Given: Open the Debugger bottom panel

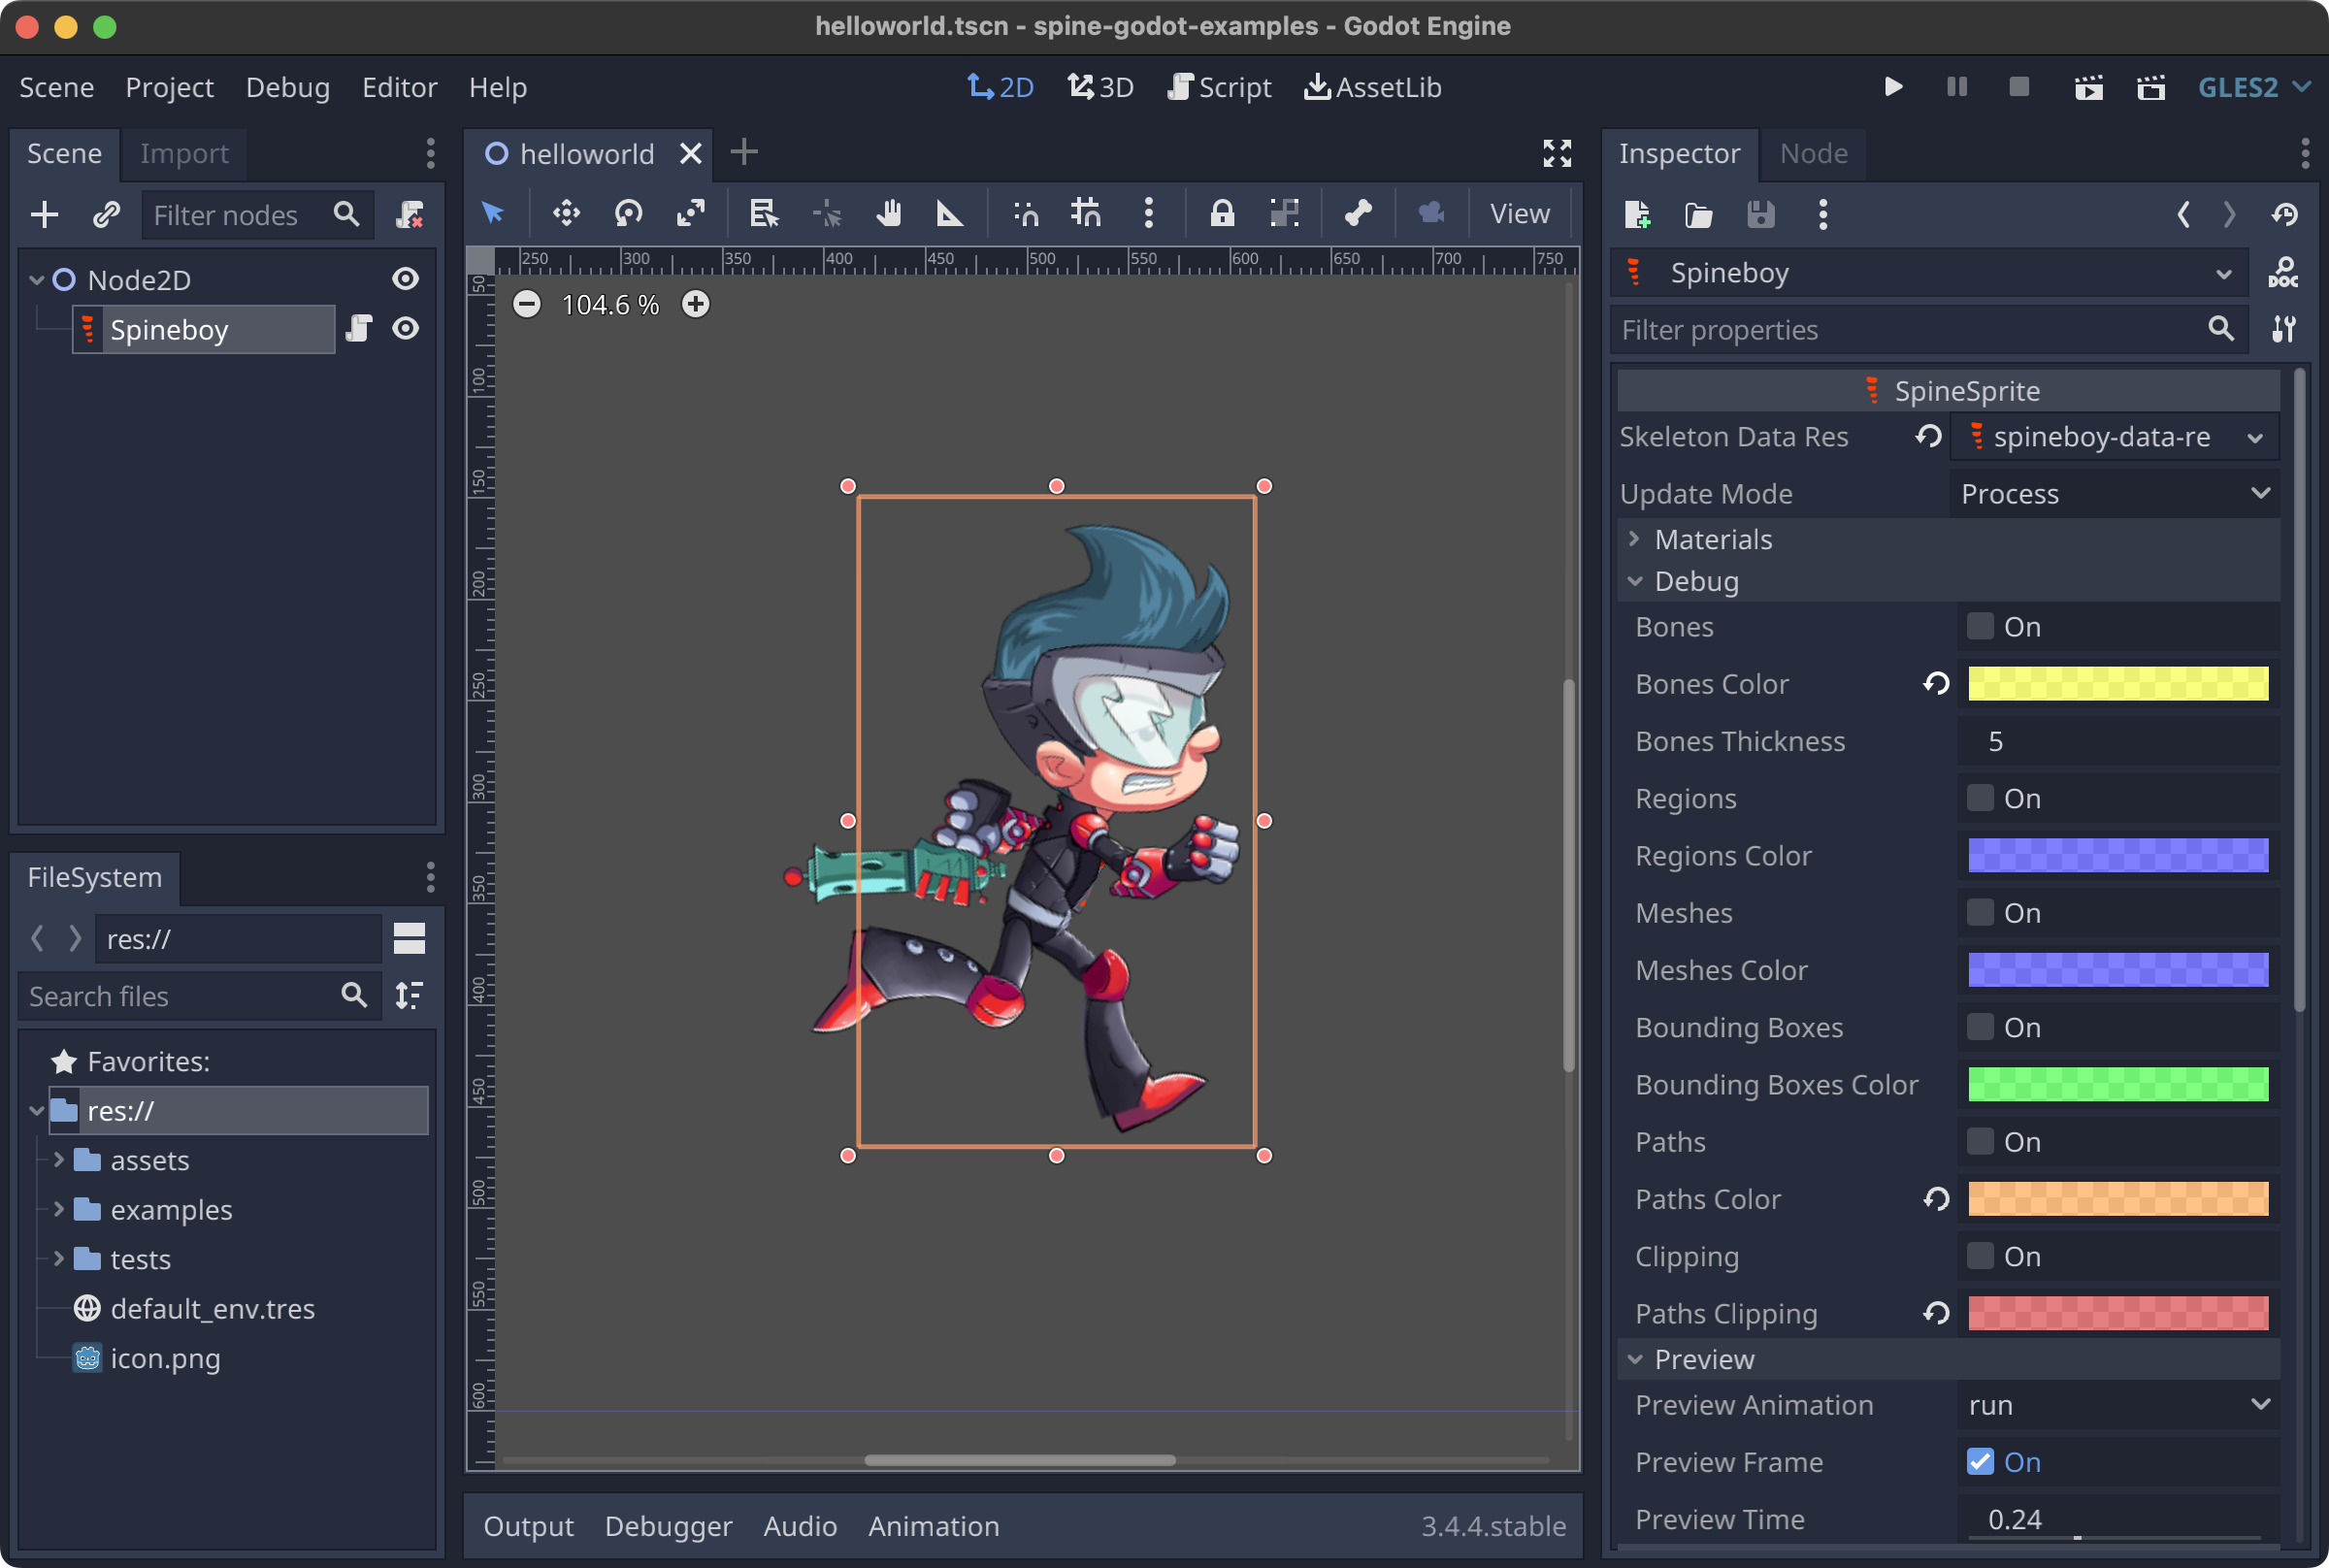Looking at the screenshot, I should click(x=667, y=1525).
